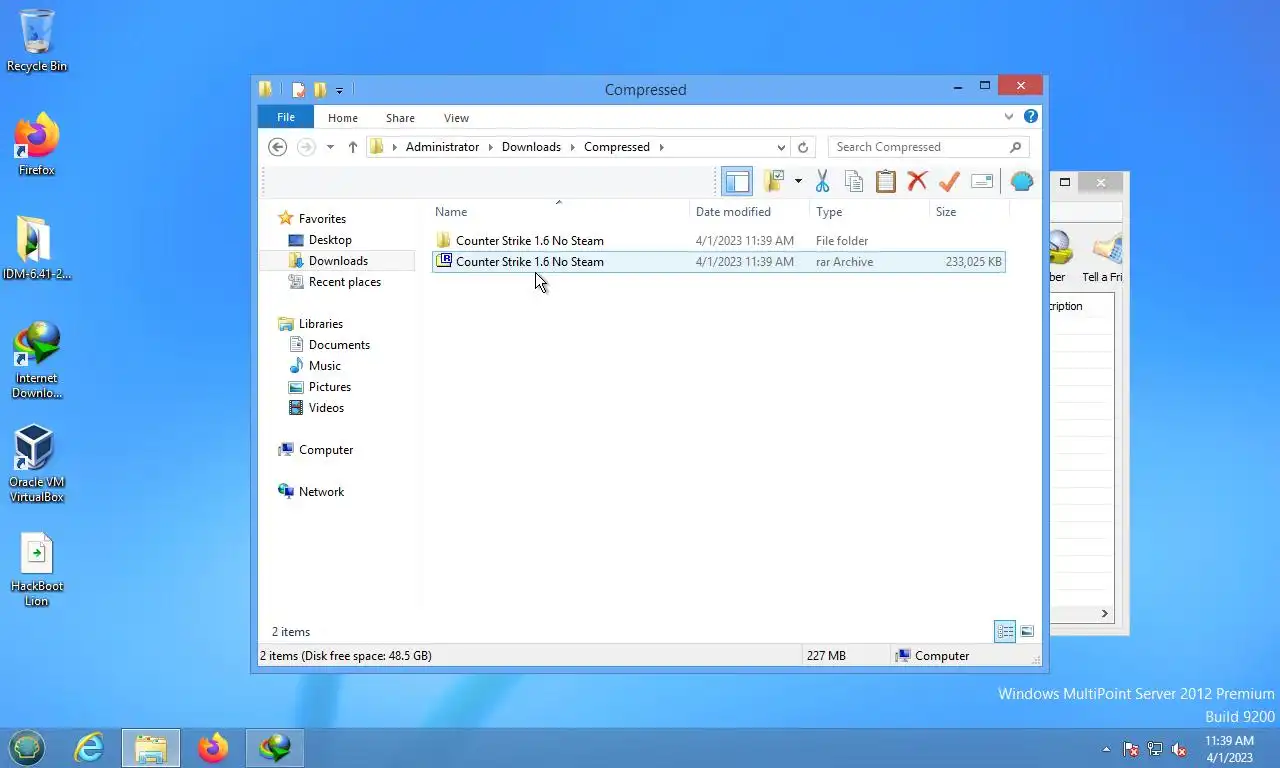Click the Forward navigation arrow
1280x768 pixels.
(x=306, y=147)
